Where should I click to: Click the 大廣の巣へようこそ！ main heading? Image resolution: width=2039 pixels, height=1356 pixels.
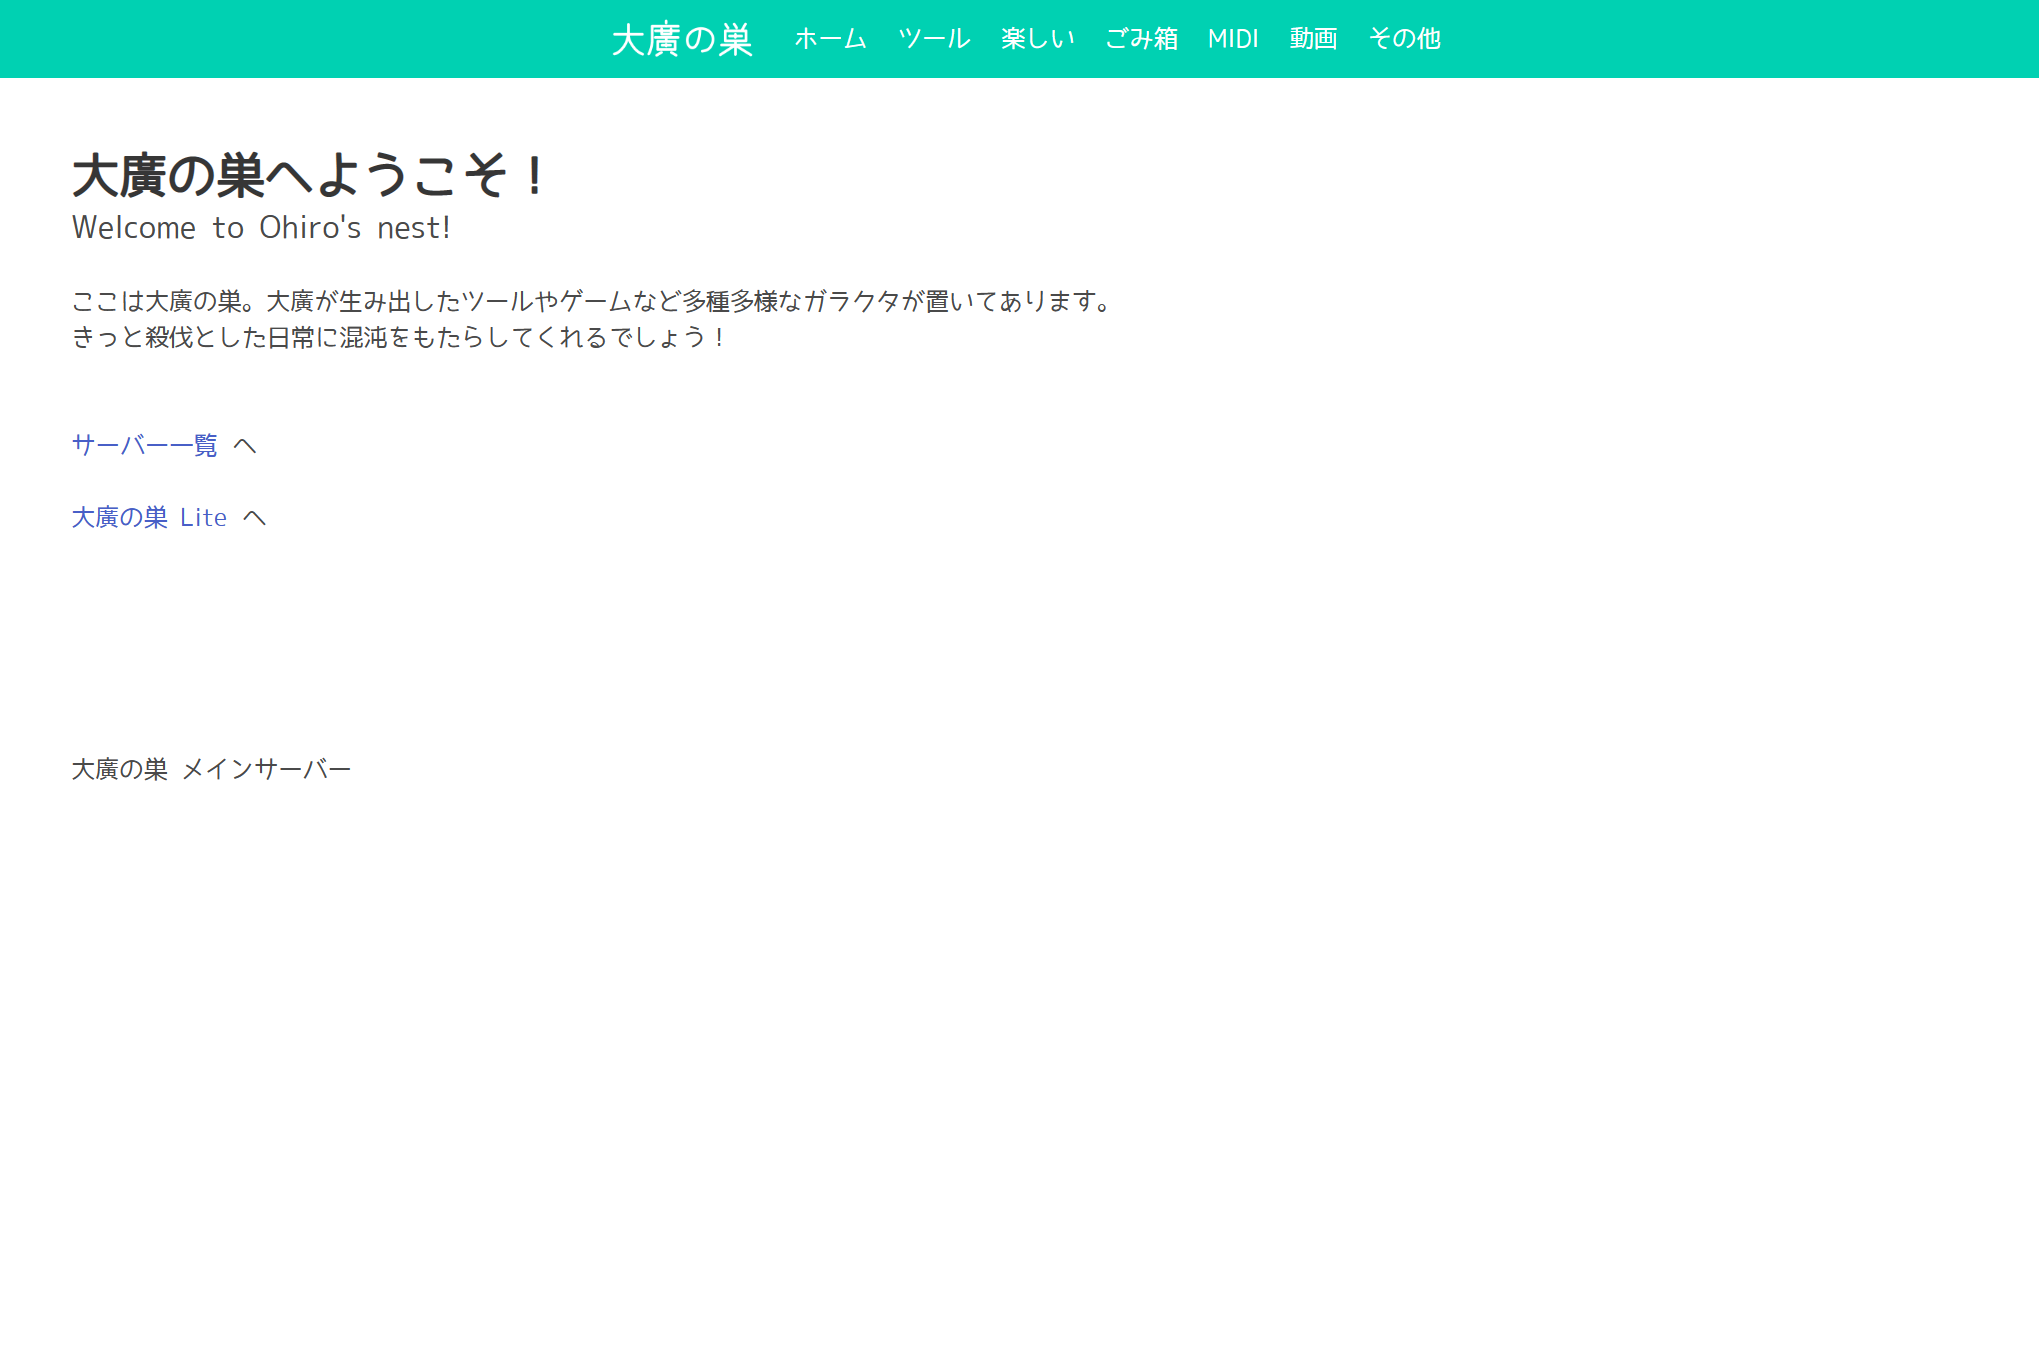[x=308, y=176]
